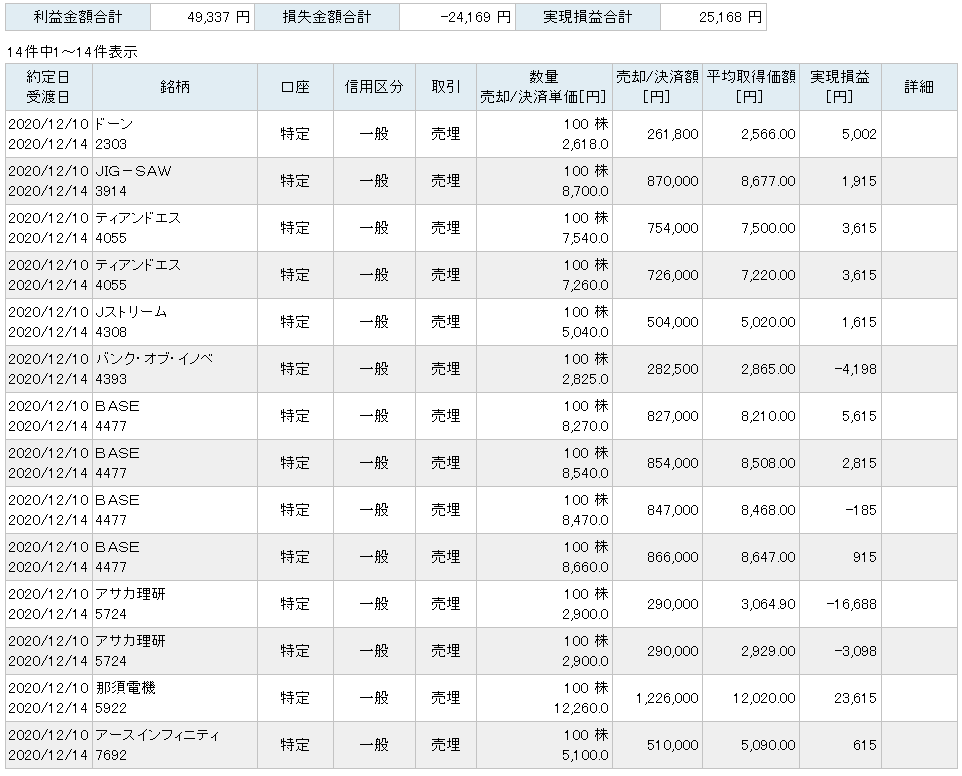Click average cost 8,468.00 cell

pos(751,510)
